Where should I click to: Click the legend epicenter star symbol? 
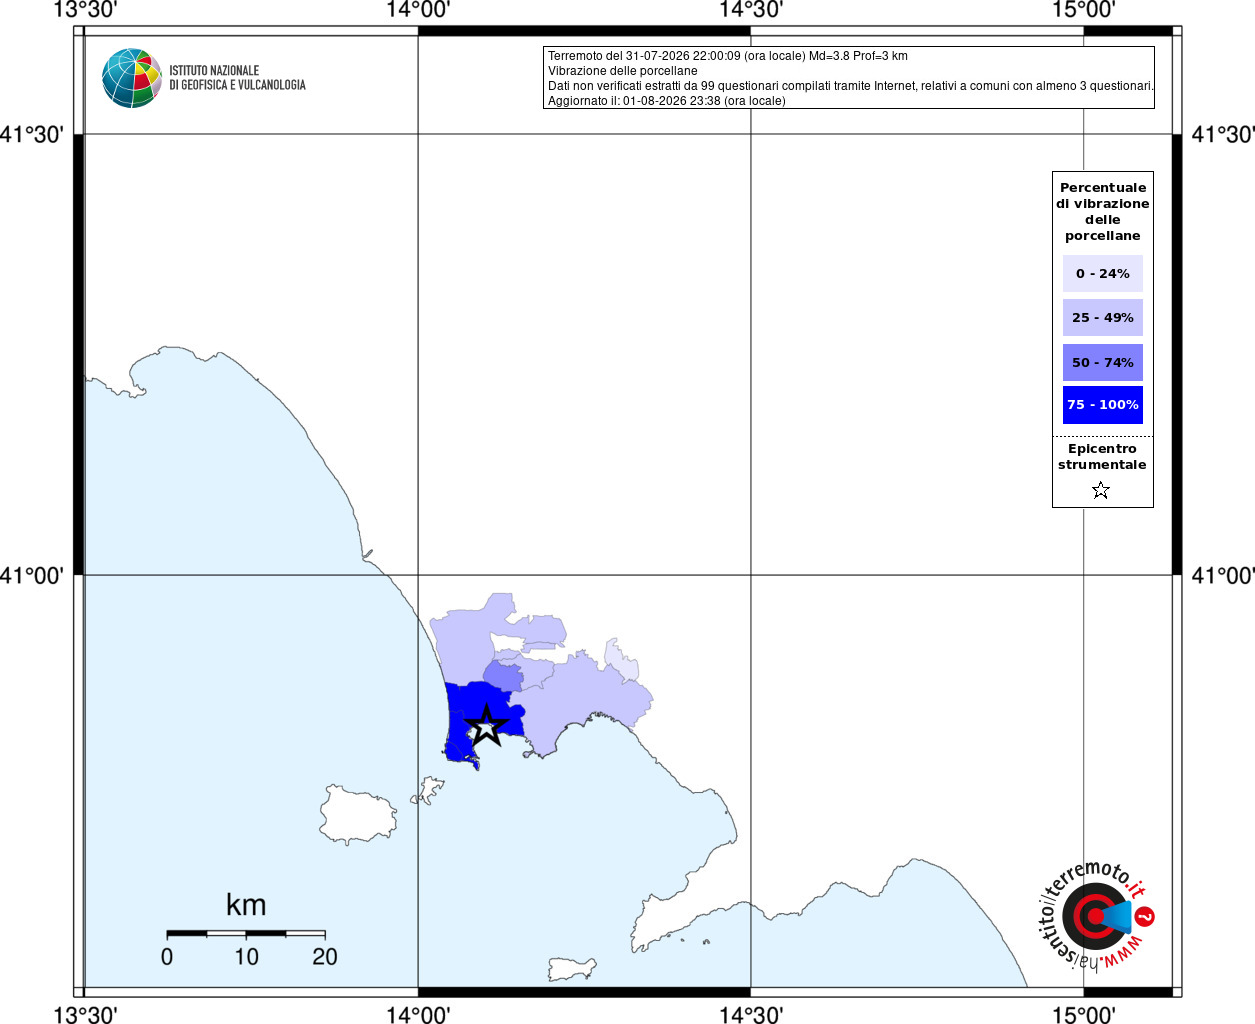pyautogui.click(x=1101, y=490)
